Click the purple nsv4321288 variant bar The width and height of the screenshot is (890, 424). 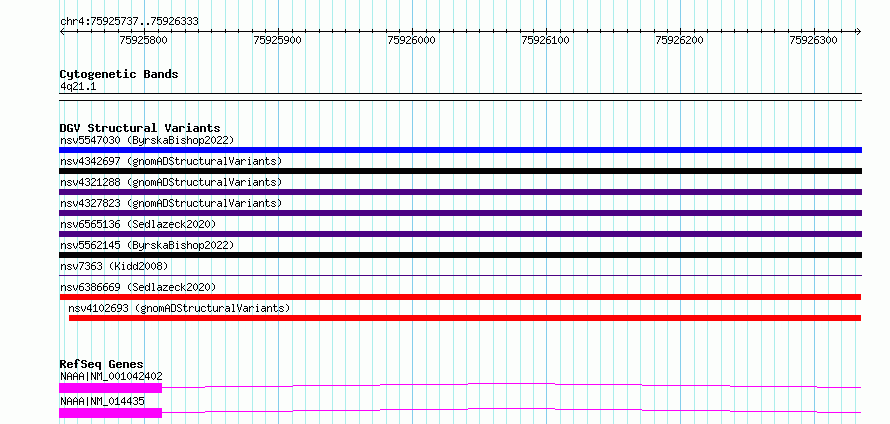point(460,192)
